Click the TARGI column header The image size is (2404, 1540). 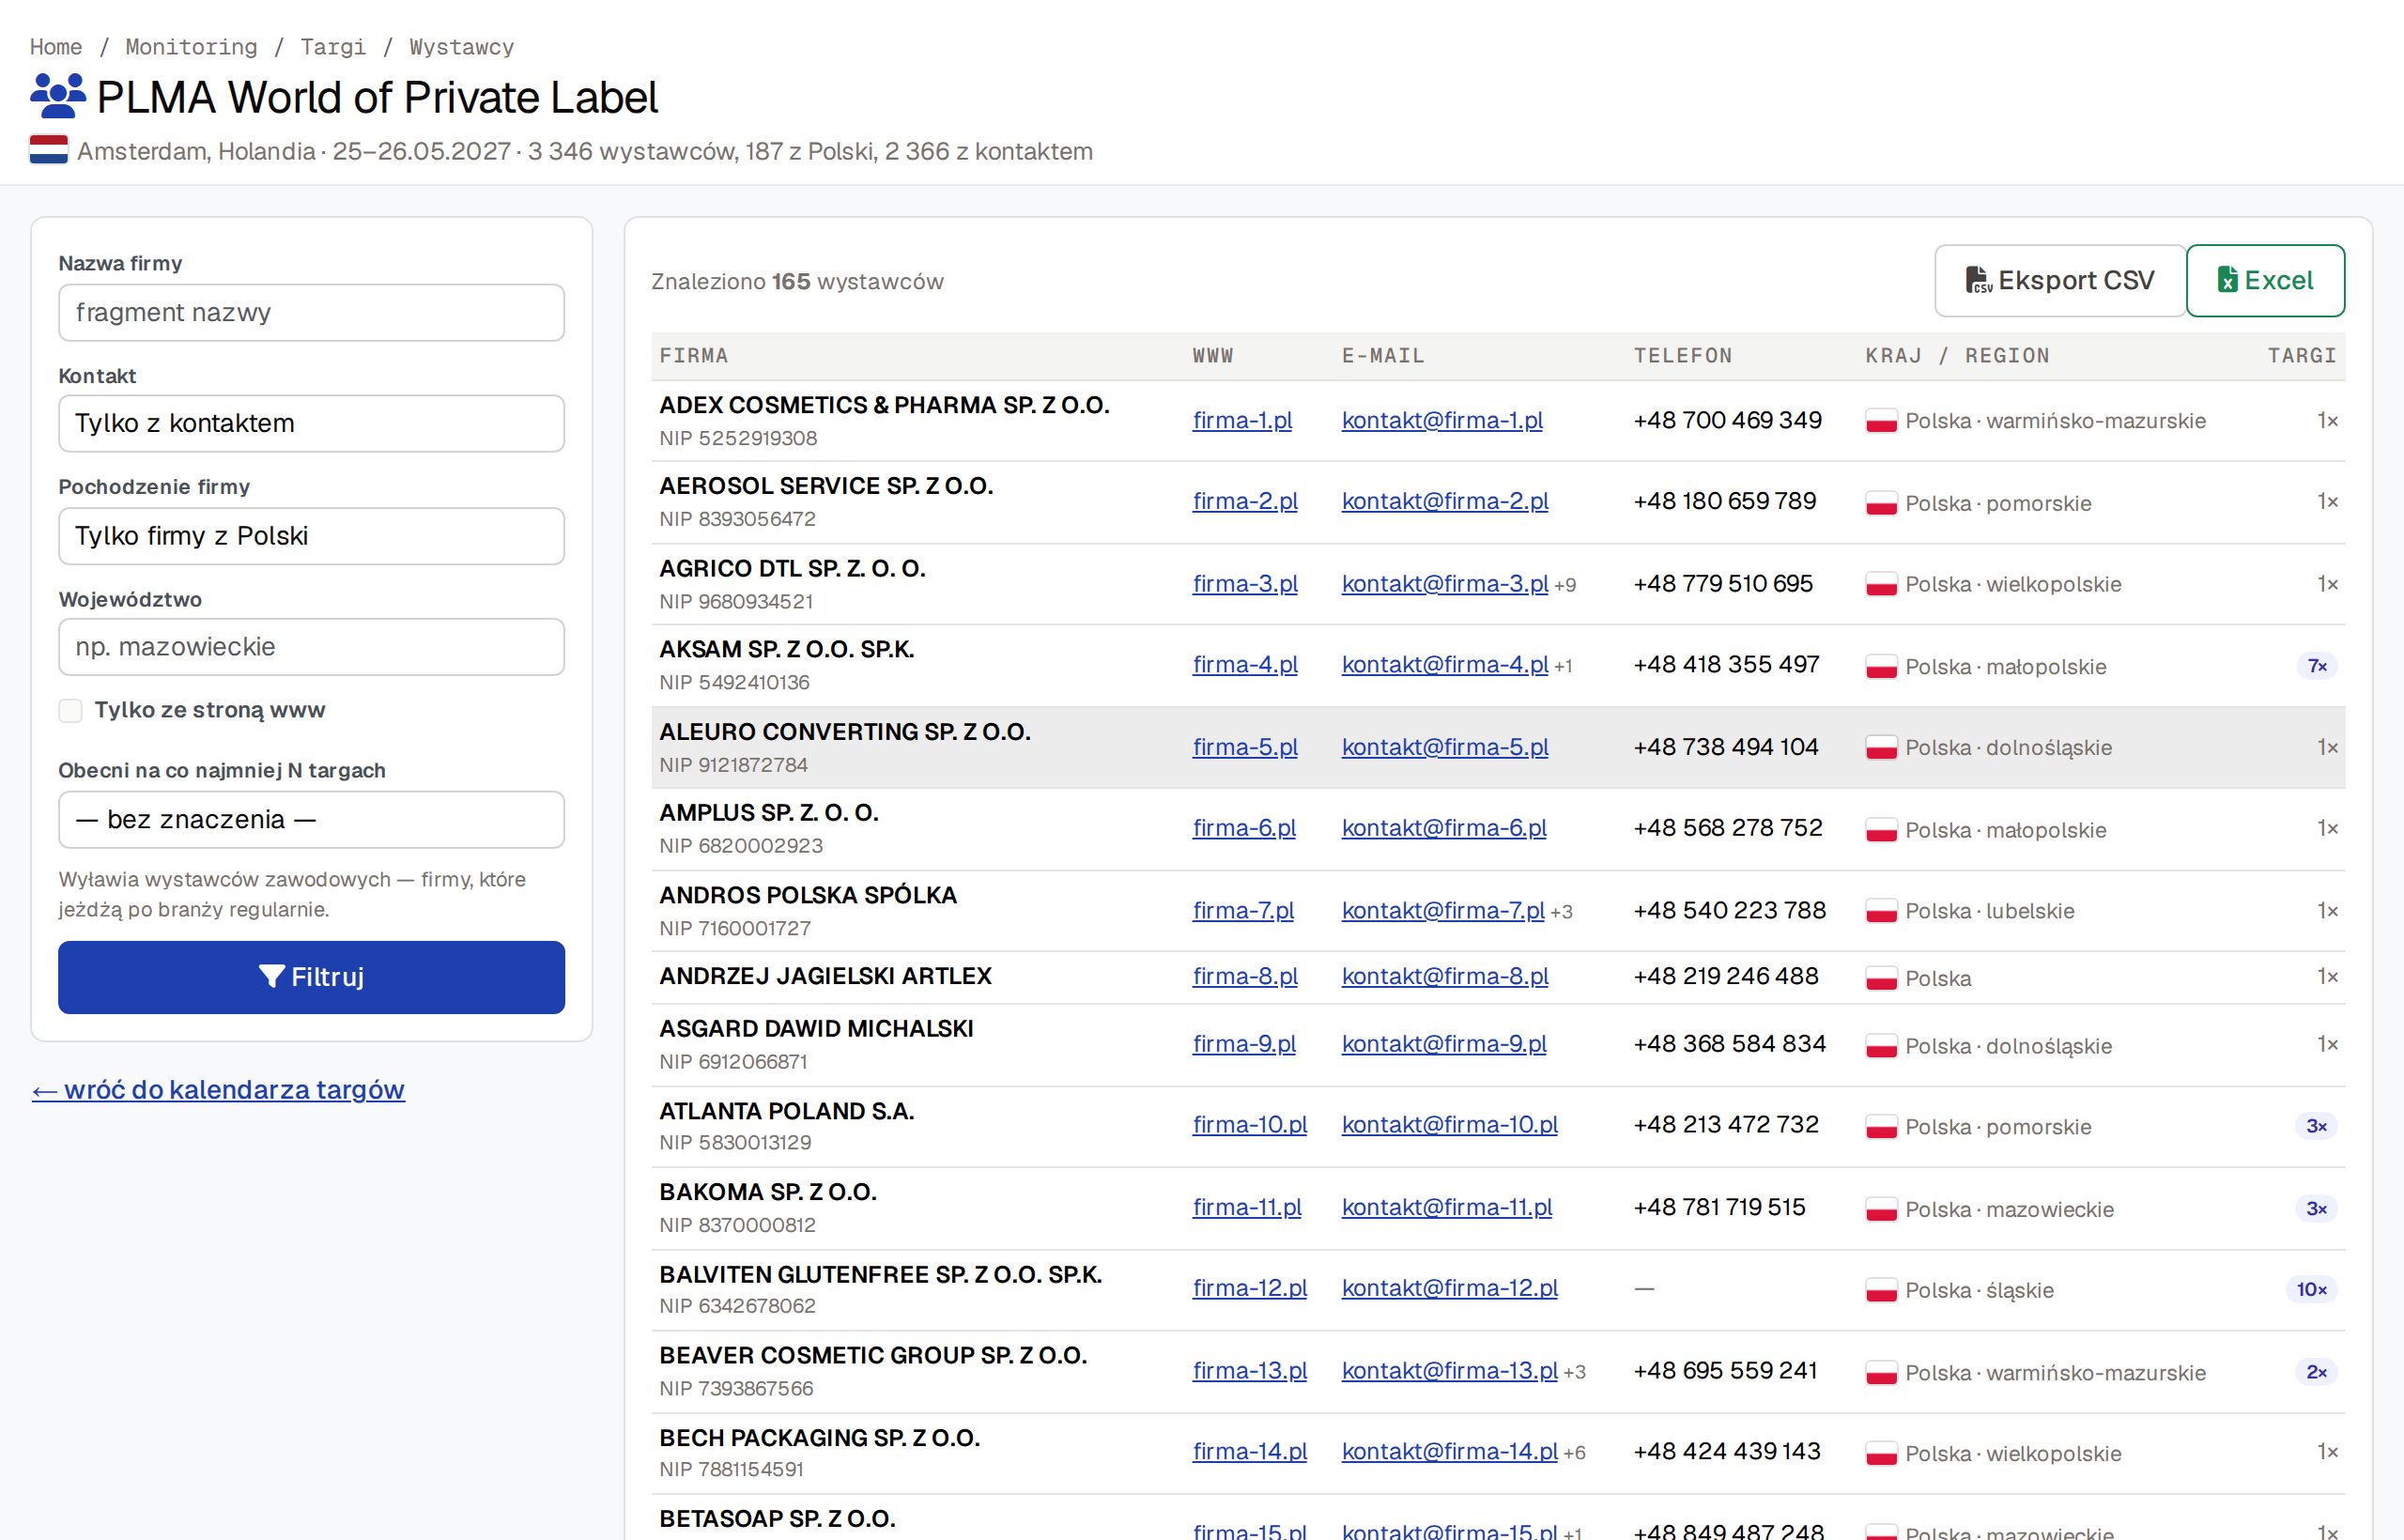(2302, 356)
